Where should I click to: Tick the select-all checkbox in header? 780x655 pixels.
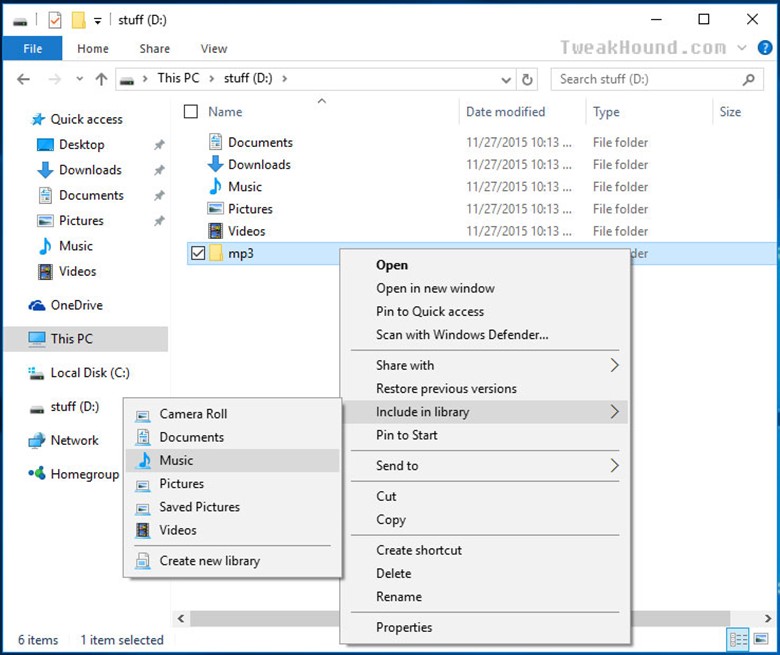[x=191, y=111]
